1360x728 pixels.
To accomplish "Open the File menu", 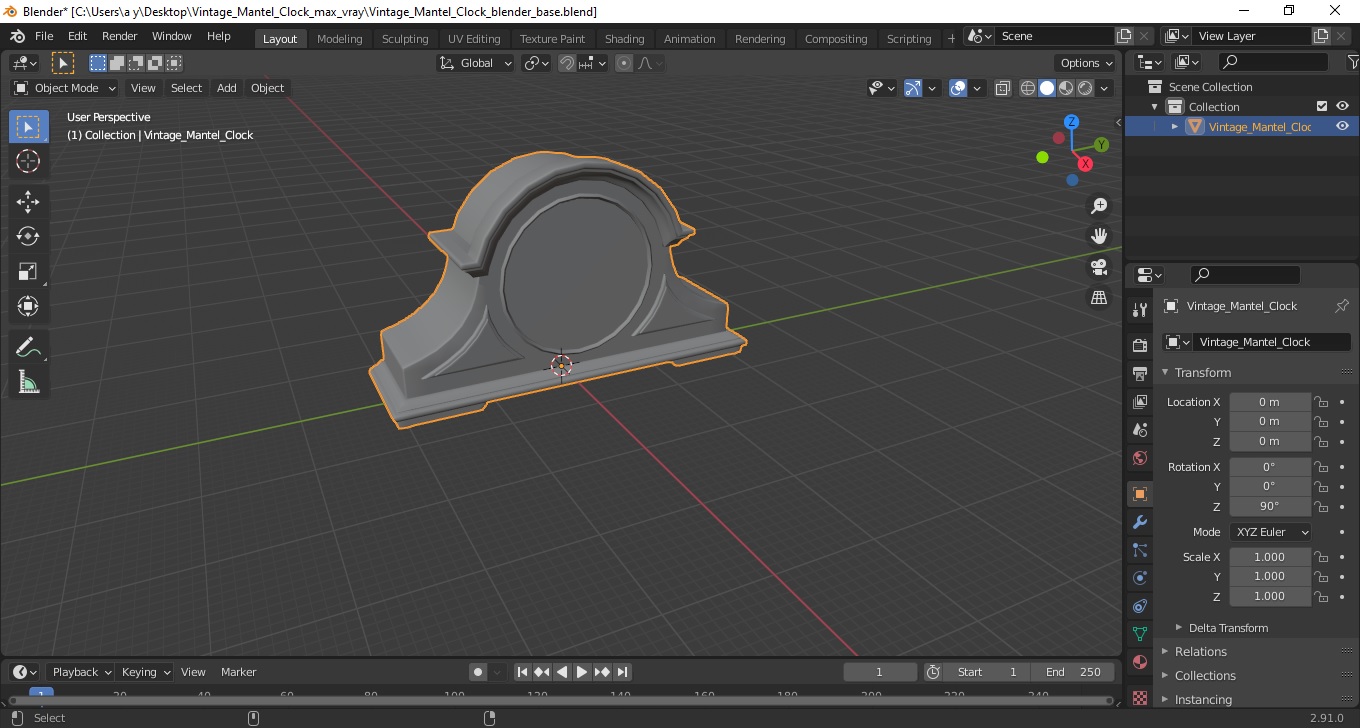I will pos(44,36).
